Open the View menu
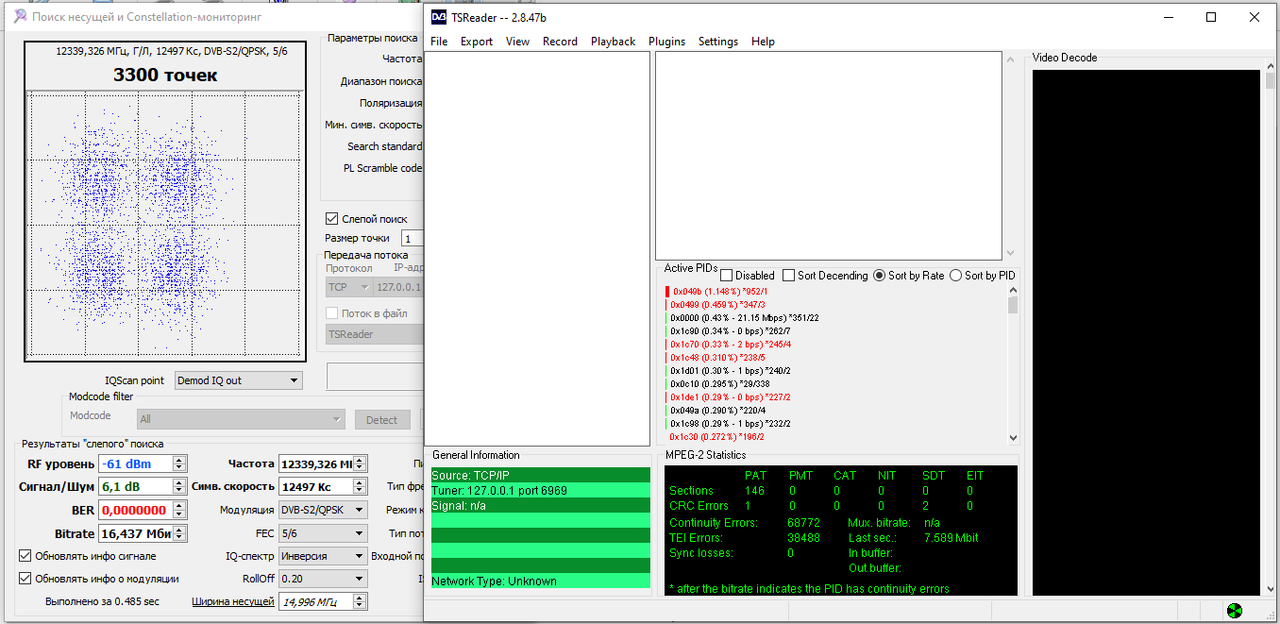Viewport: 1280px width, 624px height. tap(518, 41)
